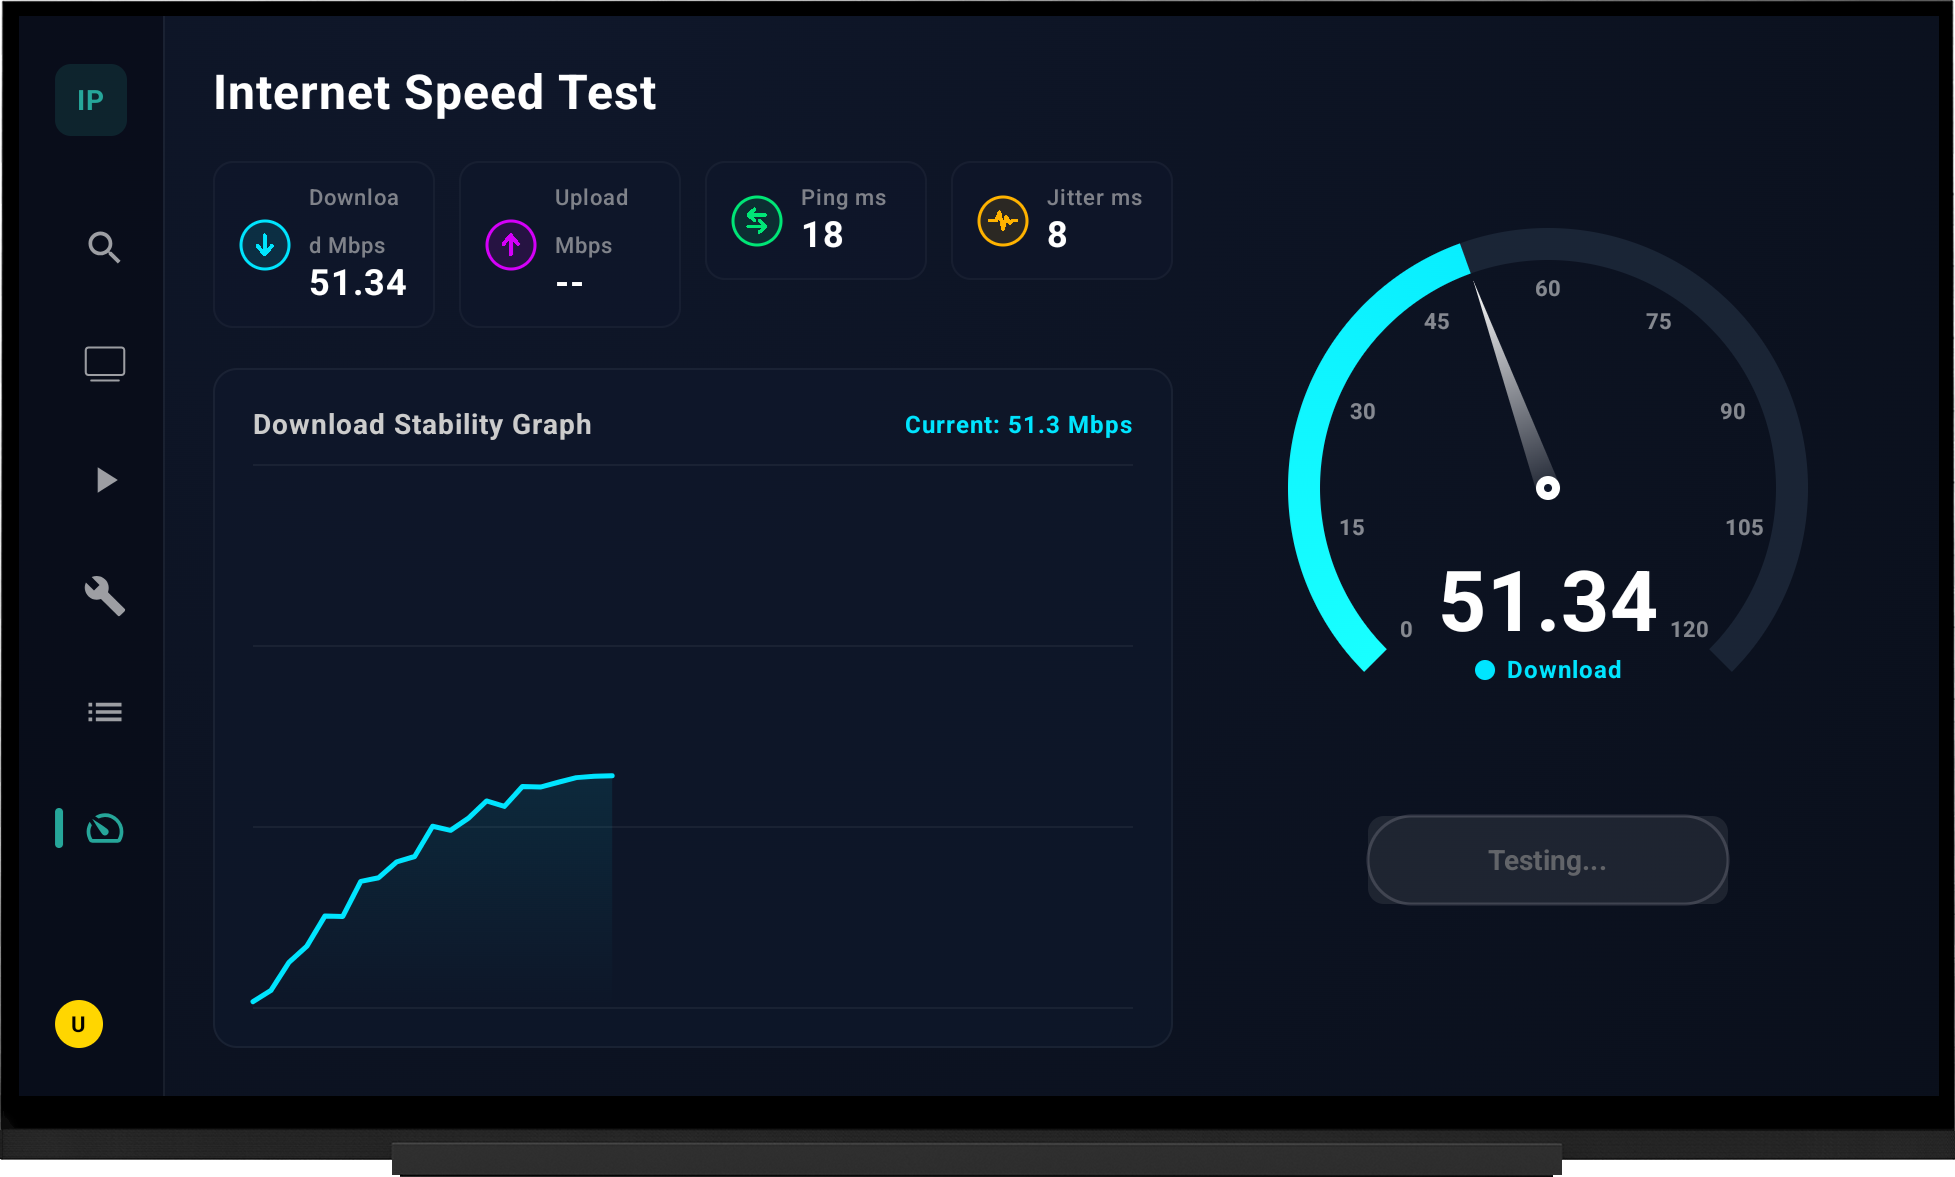Click the magenta upload arrow icon

pos(511,245)
